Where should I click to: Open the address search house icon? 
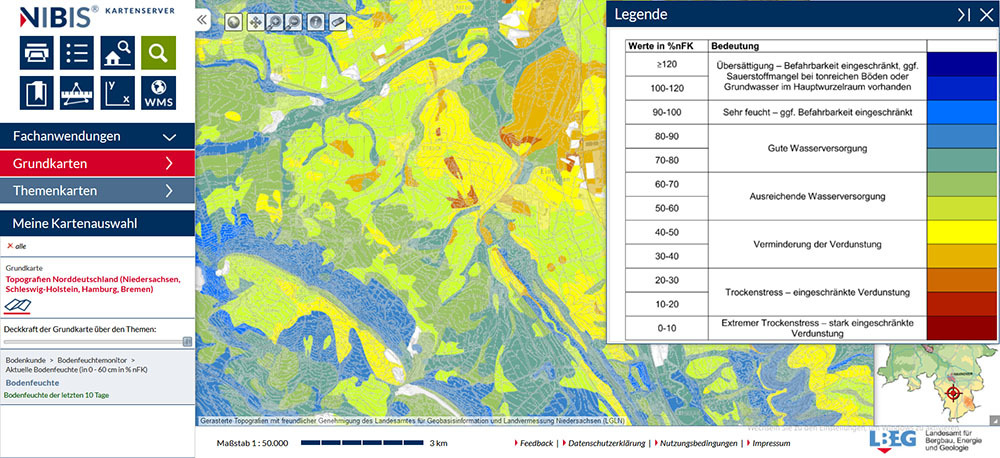118,51
